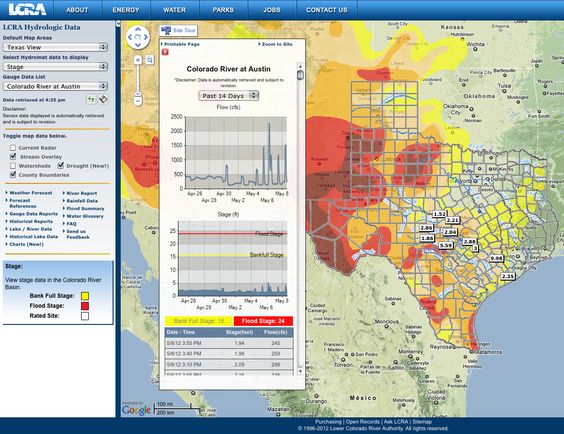Open the Send us Feedback link
The width and height of the screenshot is (564, 434).
[x=78, y=234]
